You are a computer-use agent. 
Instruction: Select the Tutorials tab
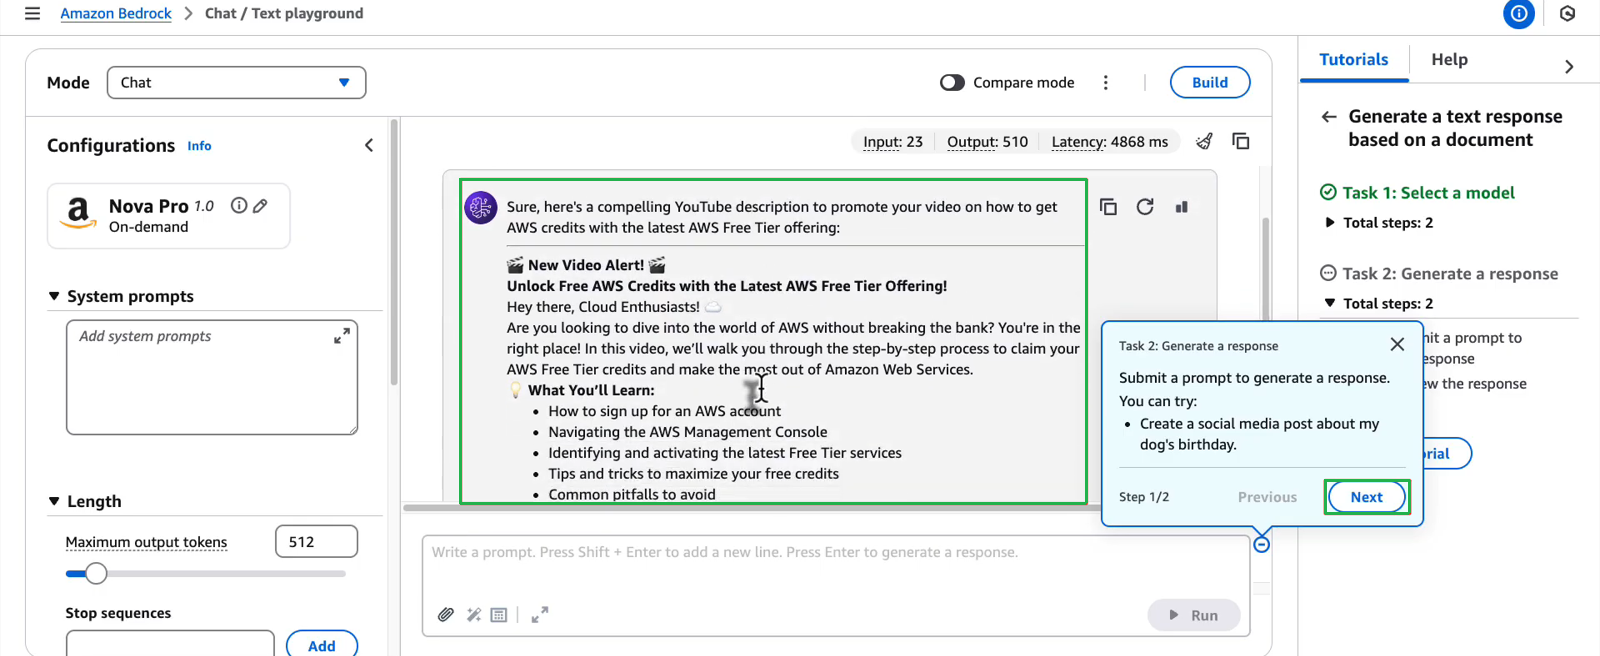pos(1353,60)
